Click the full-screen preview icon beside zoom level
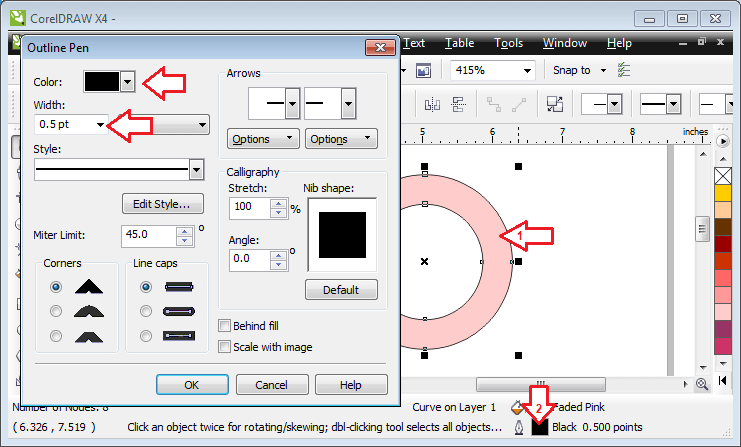 point(423,70)
